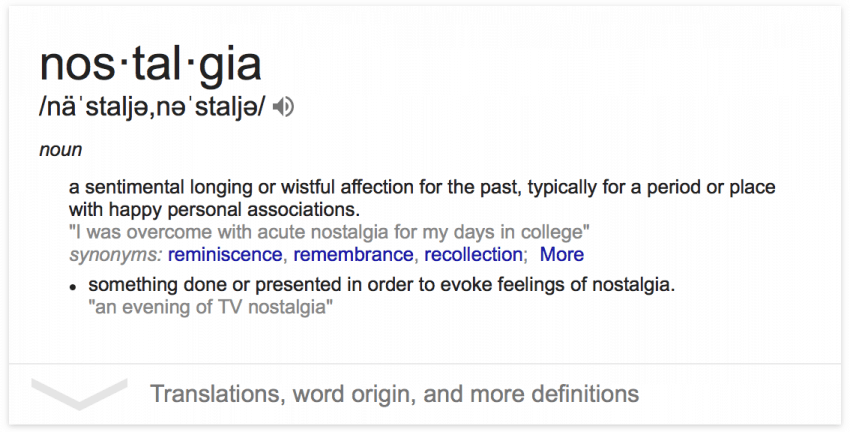Click the nos·tal·gia headword
This screenshot has height=432, width=850.
151,65
